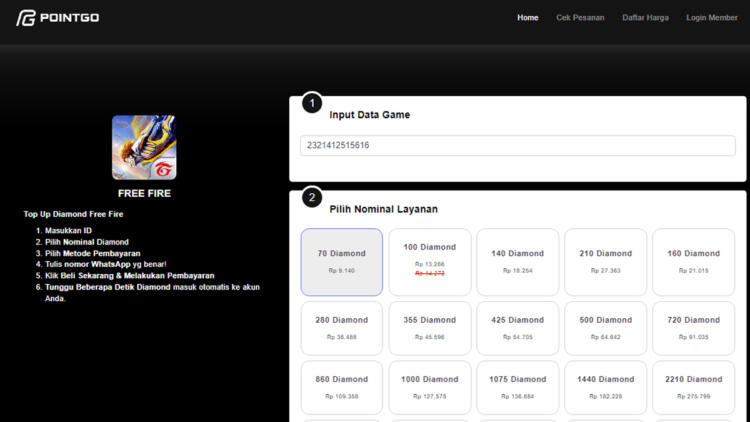Click the step 1 number badge
Viewport: 750px width, 422px height.
tap(312, 103)
